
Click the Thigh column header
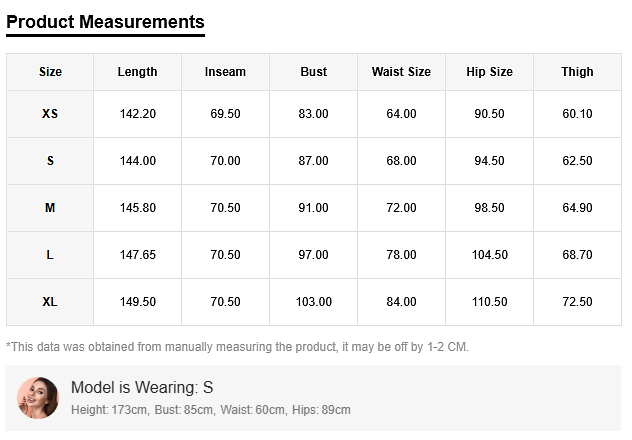(x=577, y=72)
